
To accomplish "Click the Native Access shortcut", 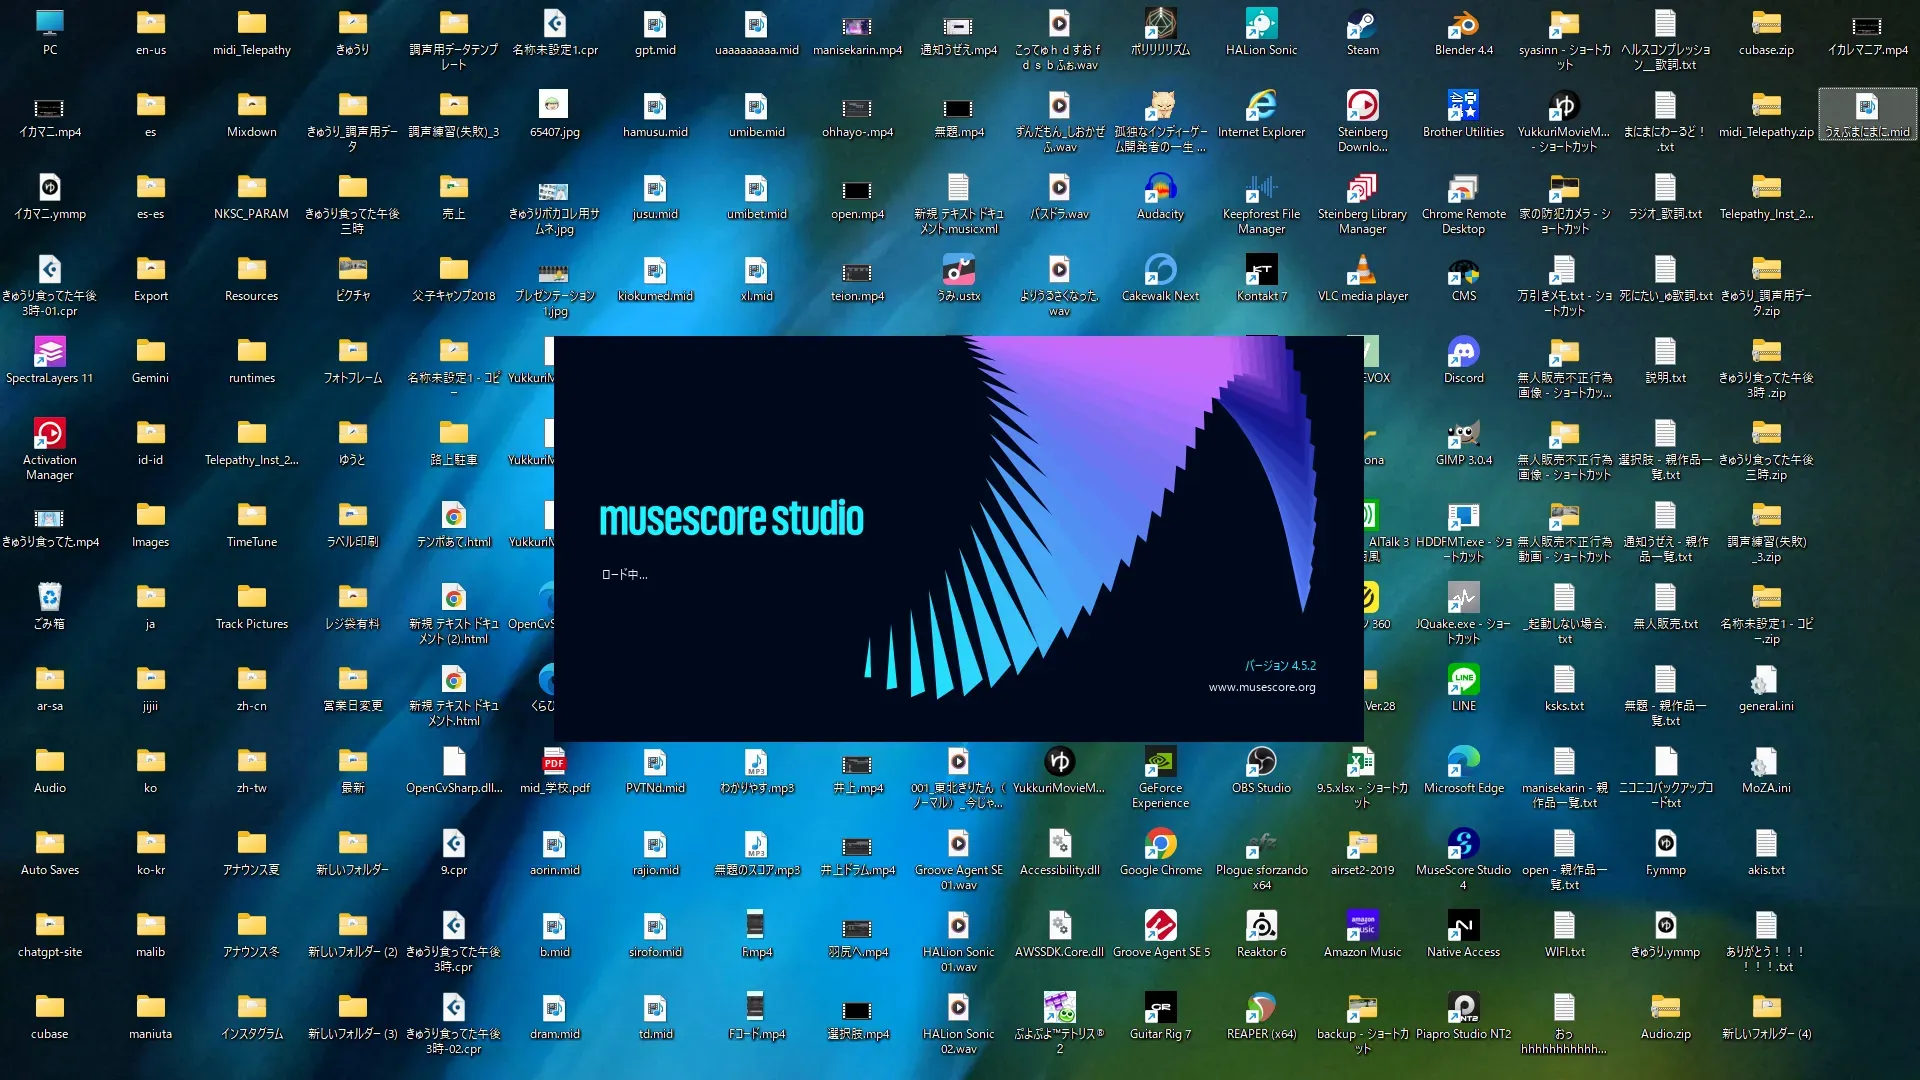I will (1463, 927).
